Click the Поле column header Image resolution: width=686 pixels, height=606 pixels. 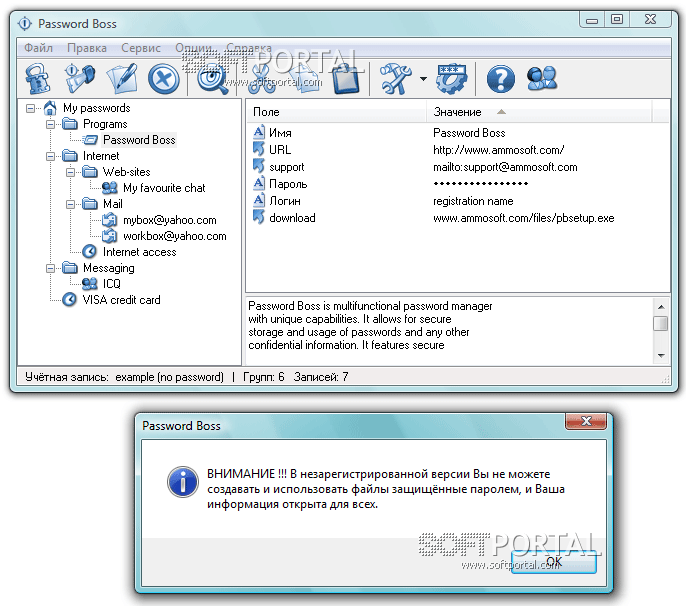click(336, 112)
